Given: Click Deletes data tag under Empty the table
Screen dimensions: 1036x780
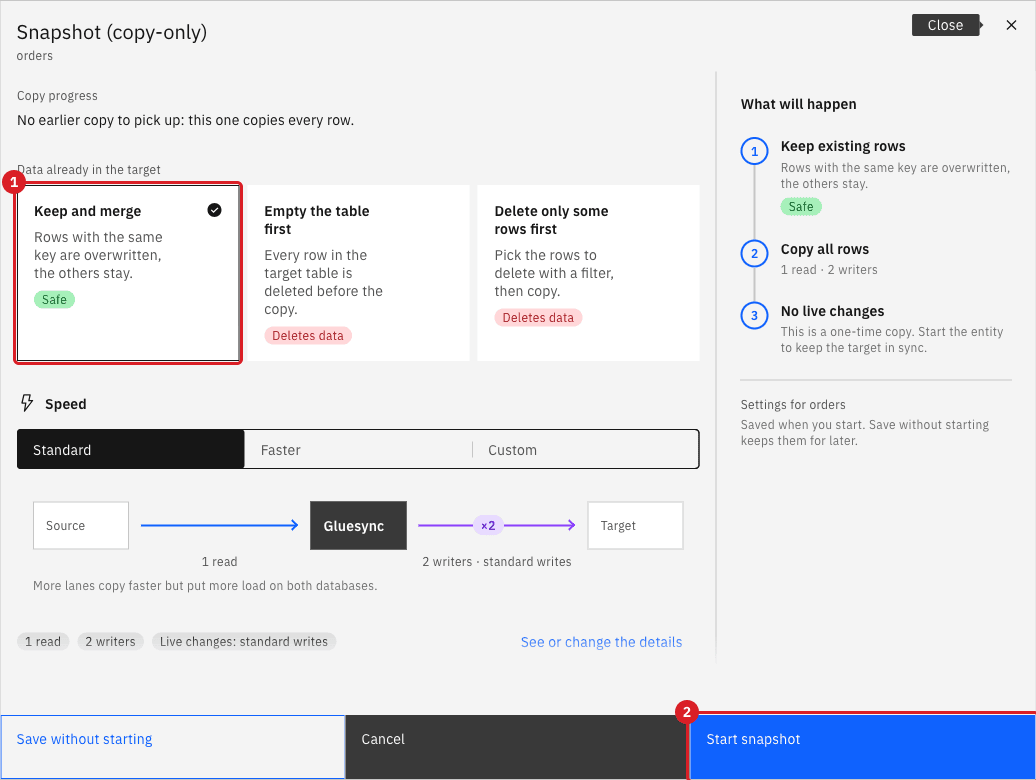Looking at the screenshot, I should [x=308, y=336].
